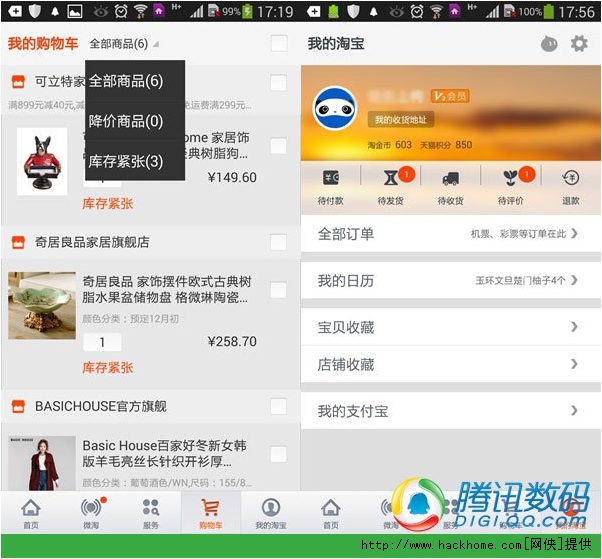This screenshot has height=559, width=602.
Task: Tap the Wi-Fi icon in left status bar
Action: pos(140,12)
